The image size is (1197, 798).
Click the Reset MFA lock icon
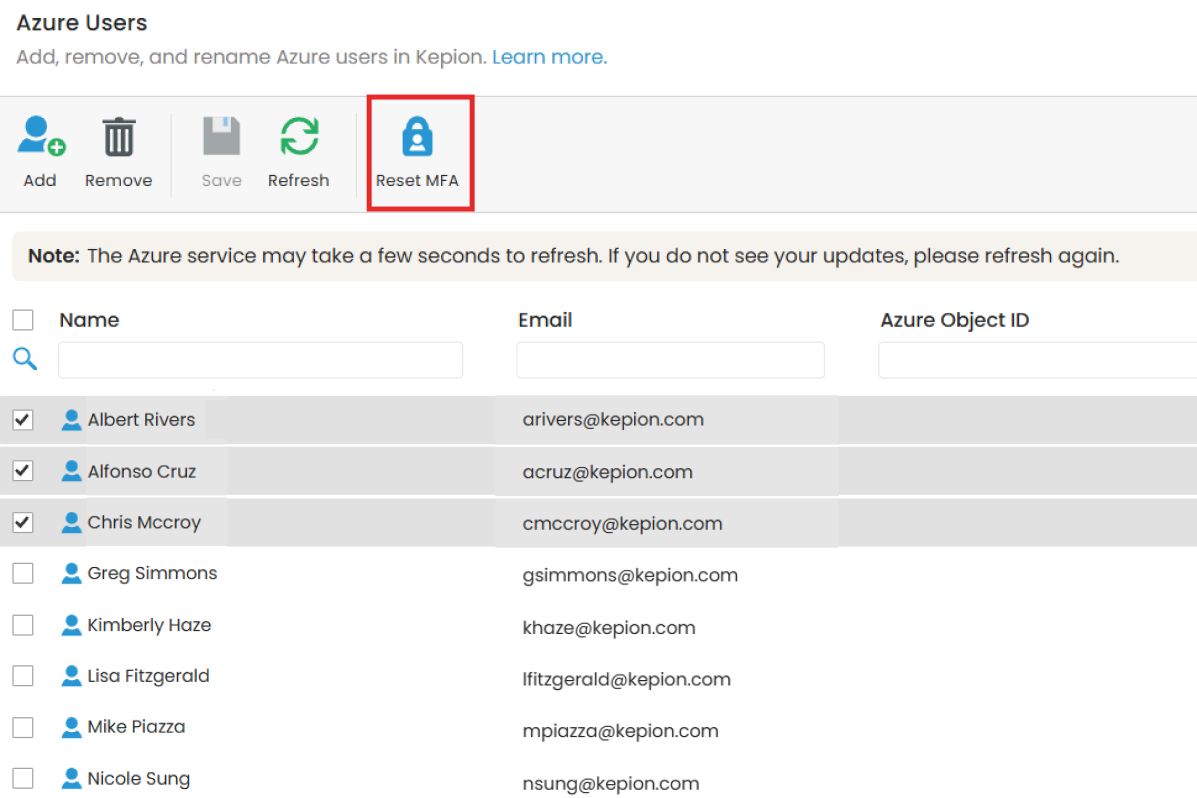click(x=418, y=136)
